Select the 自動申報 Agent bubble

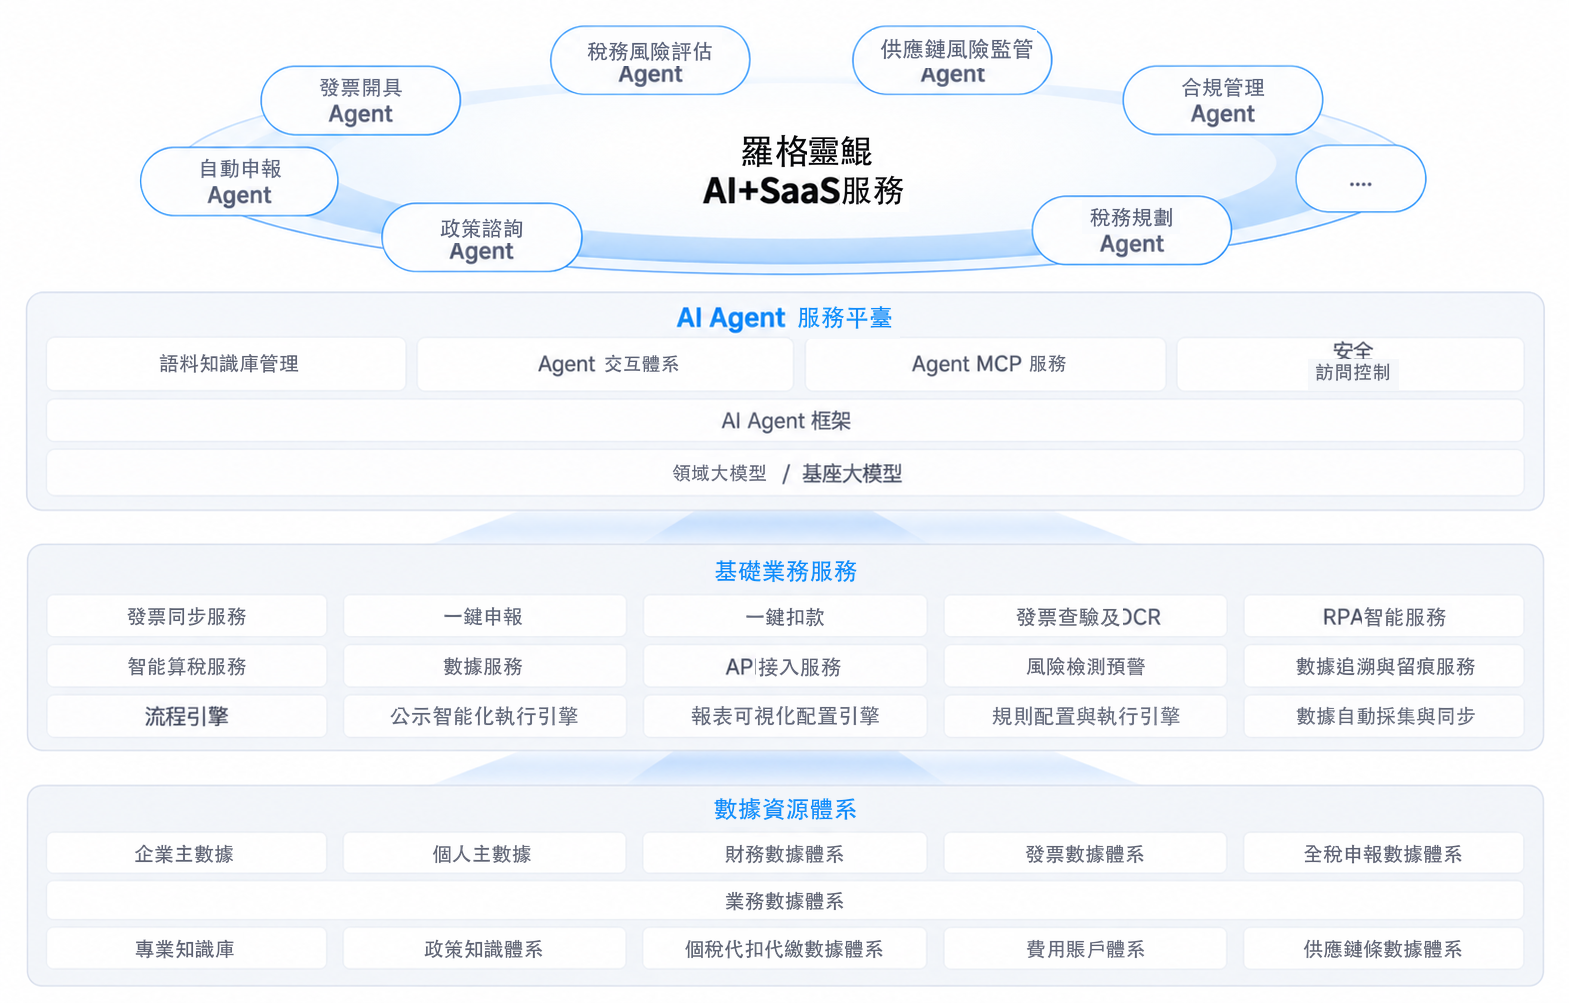coord(239,181)
